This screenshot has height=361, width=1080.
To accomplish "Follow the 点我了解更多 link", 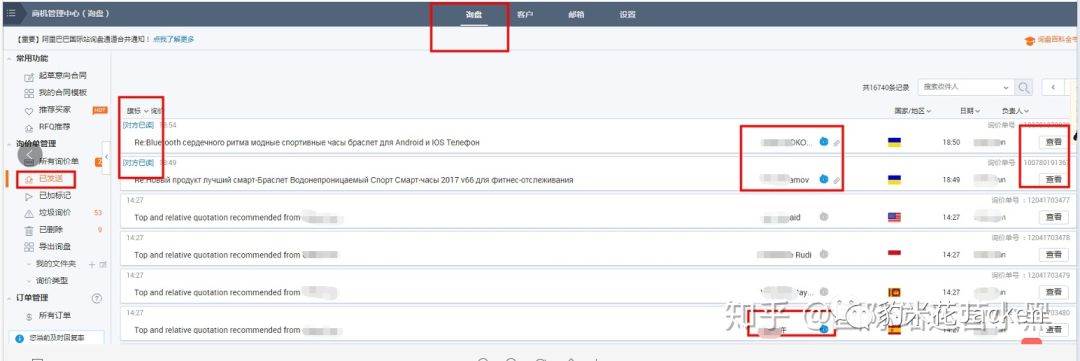I will [x=174, y=39].
